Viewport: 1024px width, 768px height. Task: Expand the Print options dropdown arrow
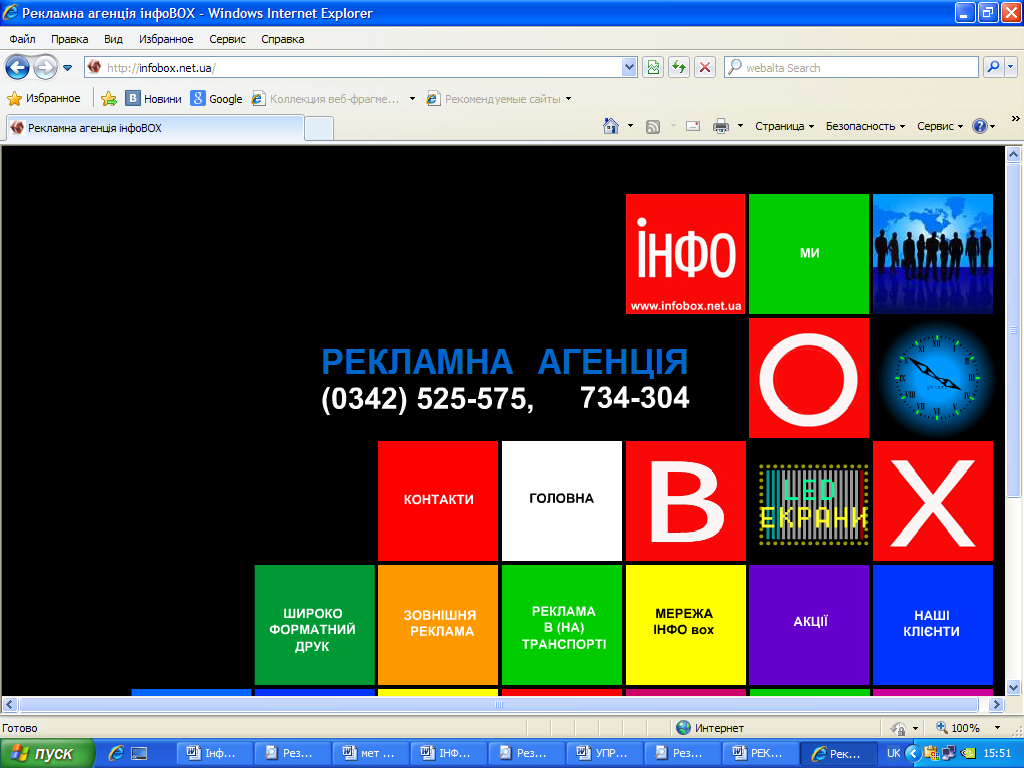click(x=740, y=126)
